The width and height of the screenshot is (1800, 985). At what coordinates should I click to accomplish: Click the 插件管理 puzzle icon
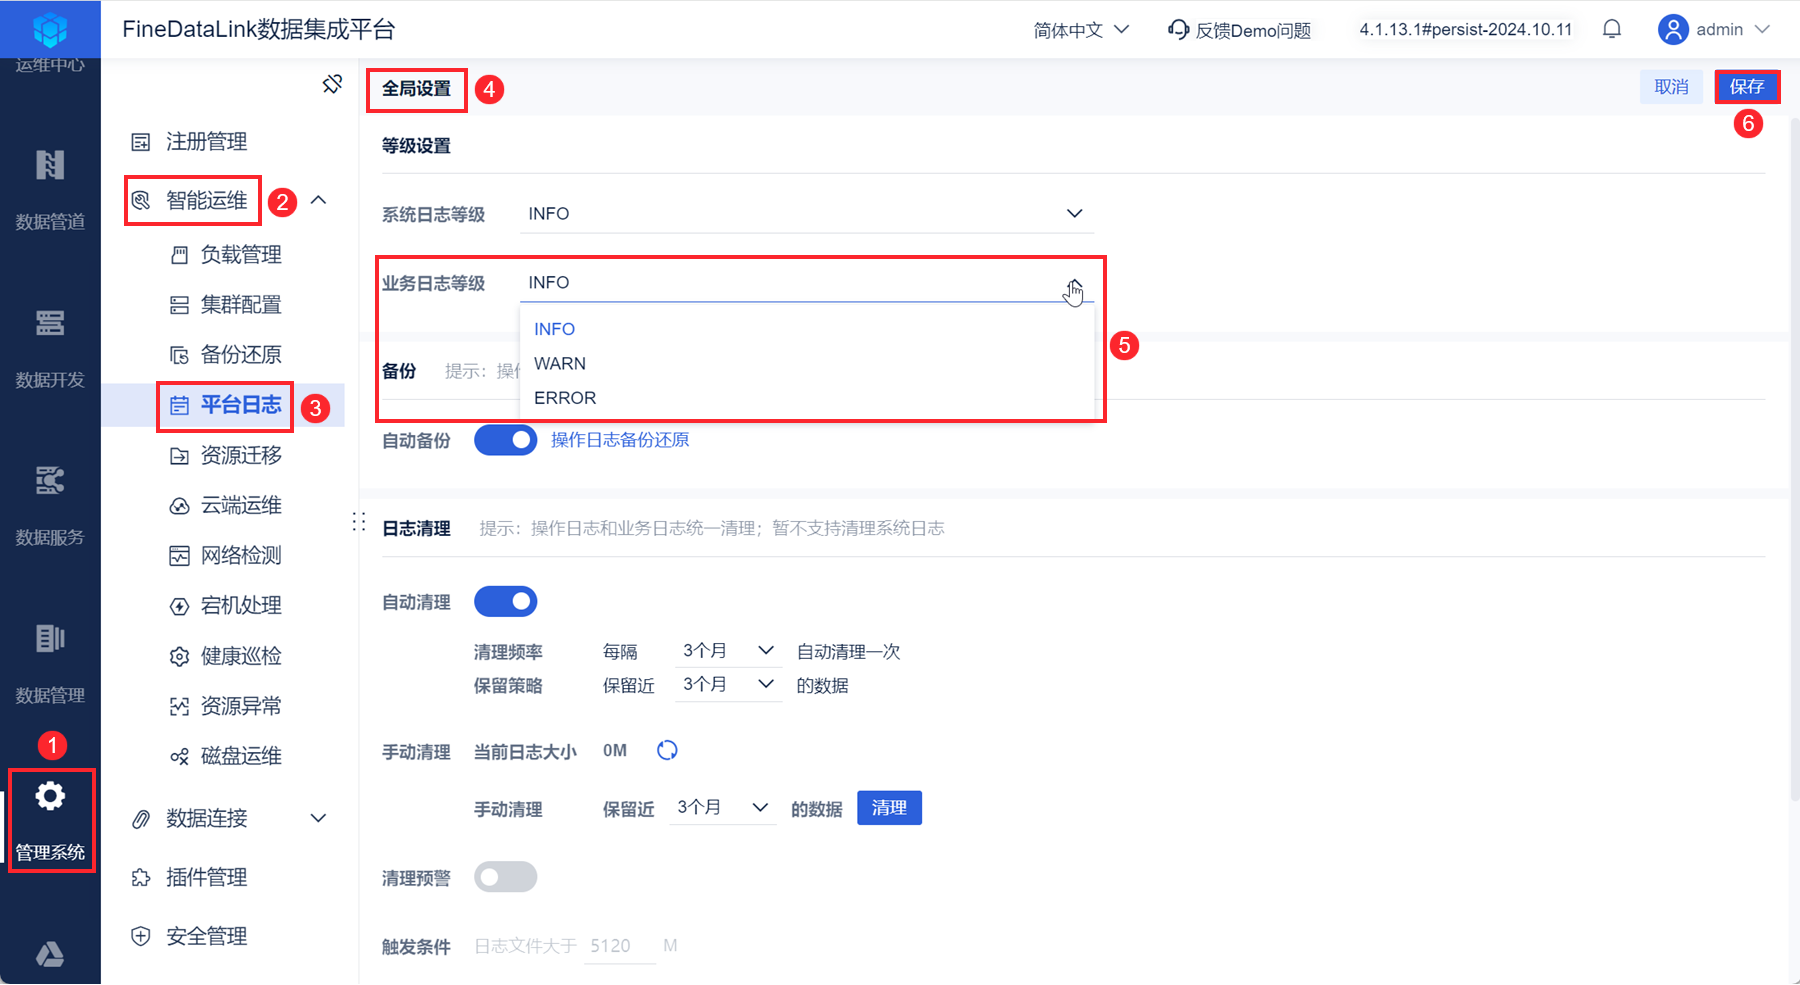tap(141, 878)
